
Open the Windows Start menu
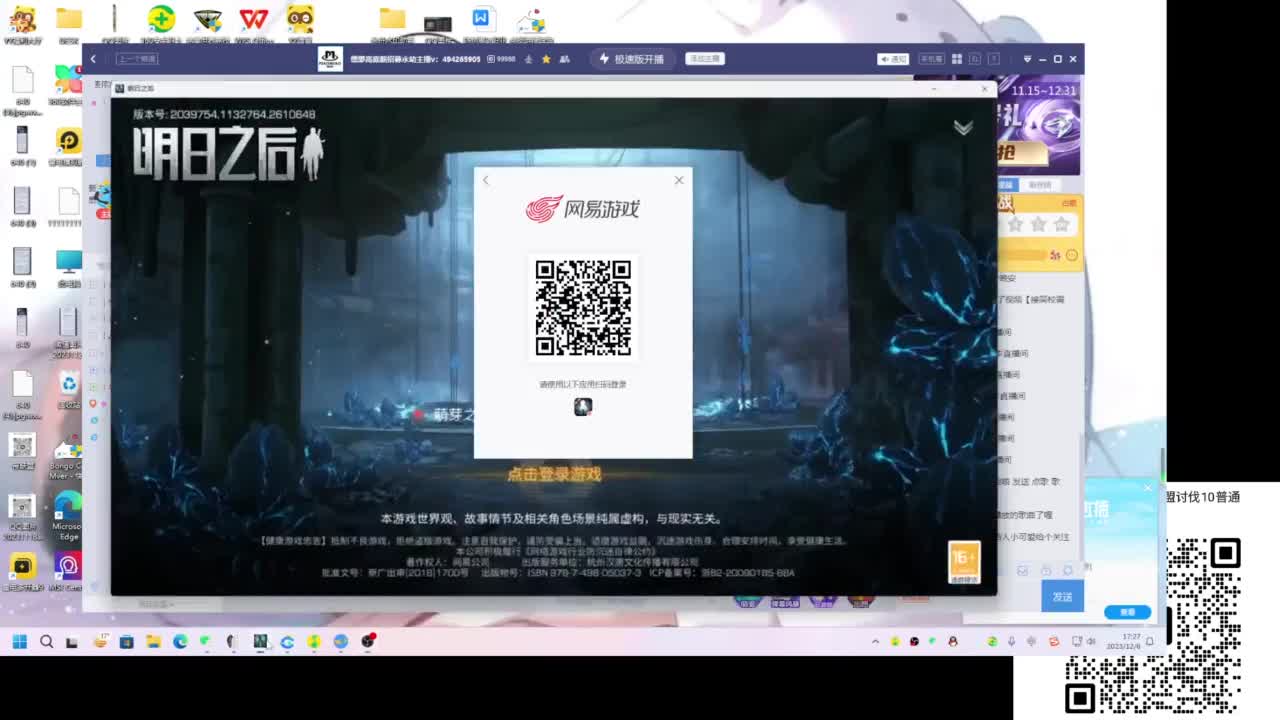point(19,641)
